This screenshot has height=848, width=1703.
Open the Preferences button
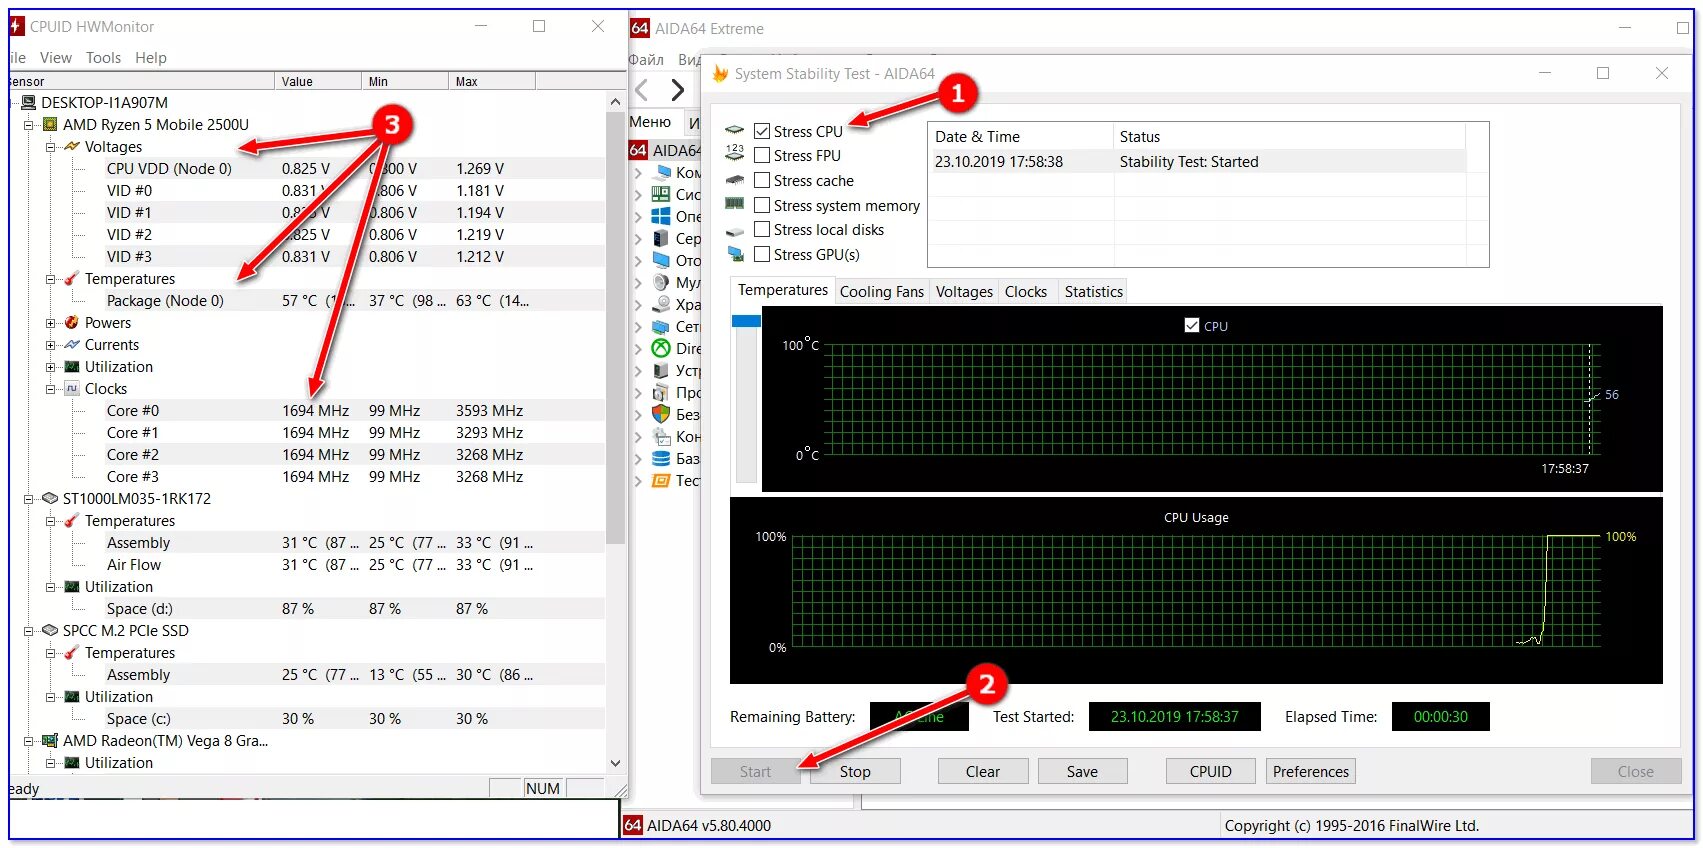[x=1311, y=771]
